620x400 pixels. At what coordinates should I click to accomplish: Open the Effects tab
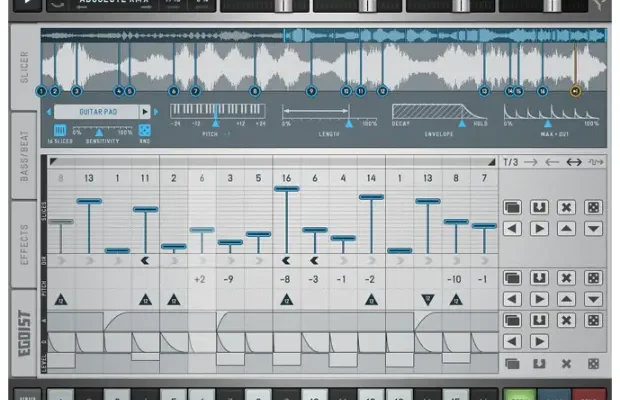point(24,242)
